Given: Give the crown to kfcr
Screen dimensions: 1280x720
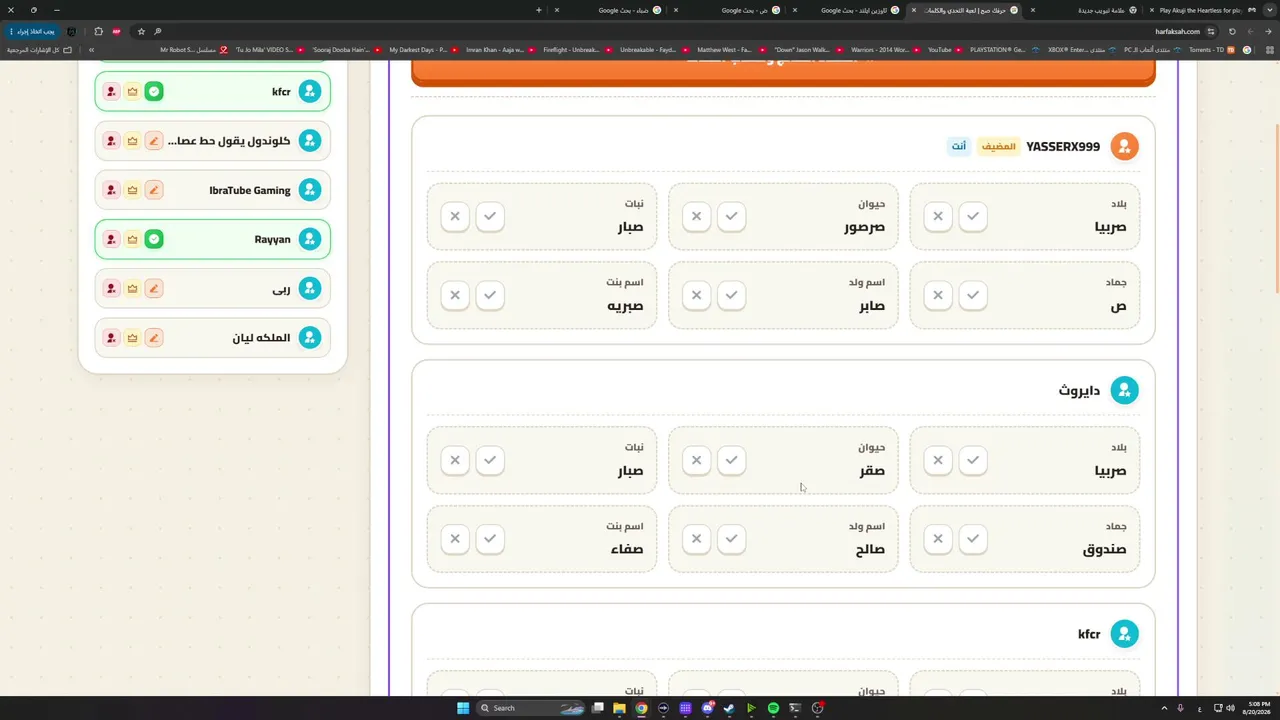Looking at the screenshot, I should point(132,92).
